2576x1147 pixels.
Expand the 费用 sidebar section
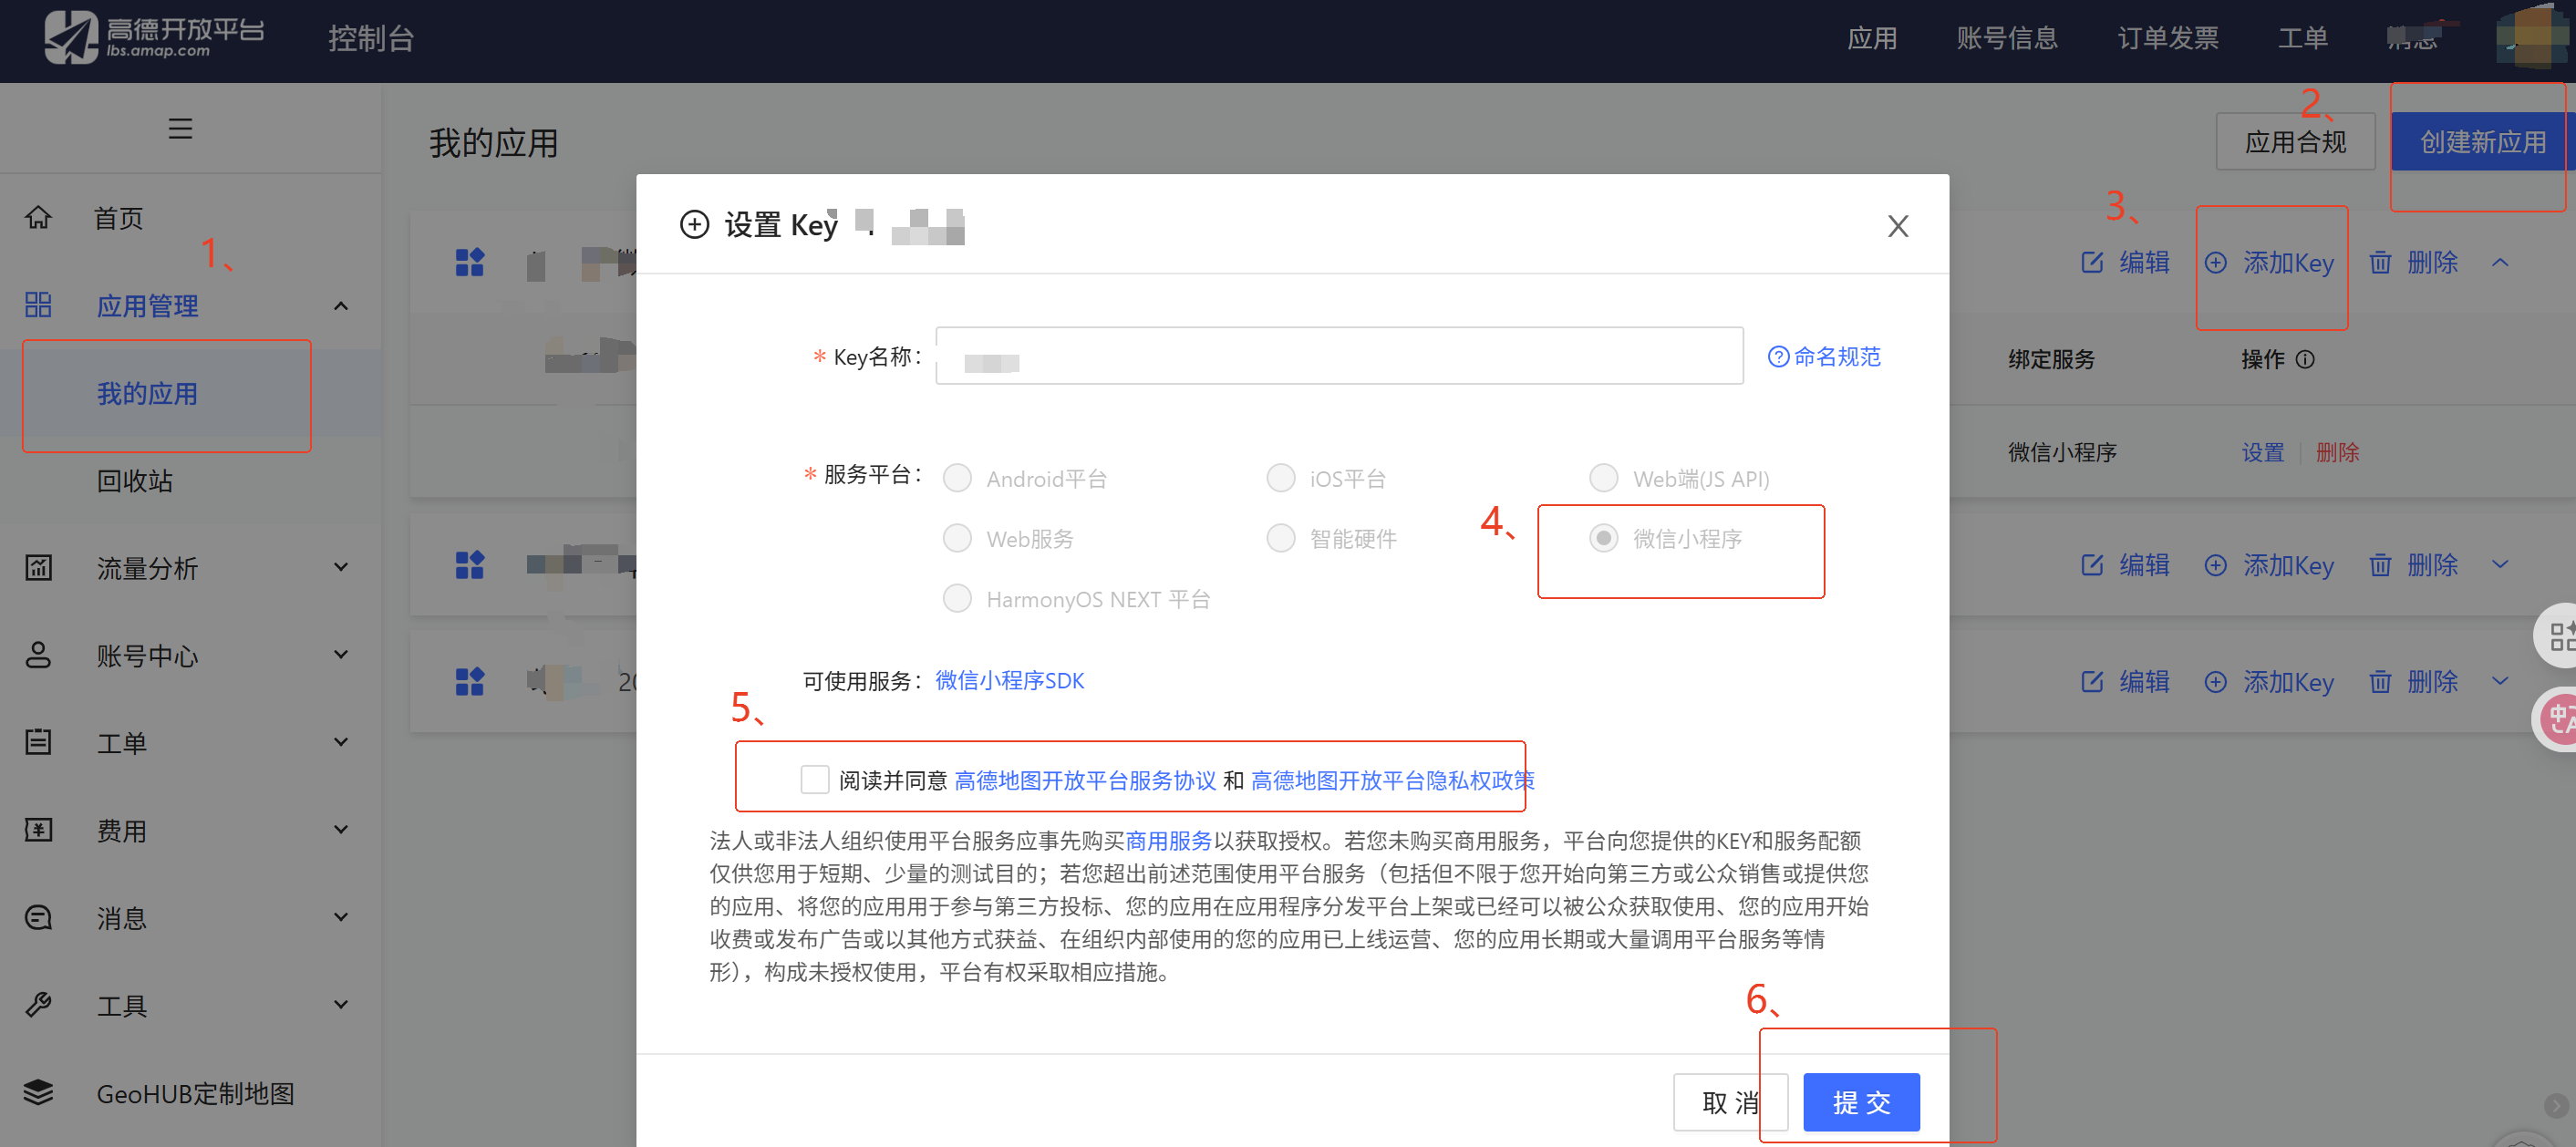341,829
